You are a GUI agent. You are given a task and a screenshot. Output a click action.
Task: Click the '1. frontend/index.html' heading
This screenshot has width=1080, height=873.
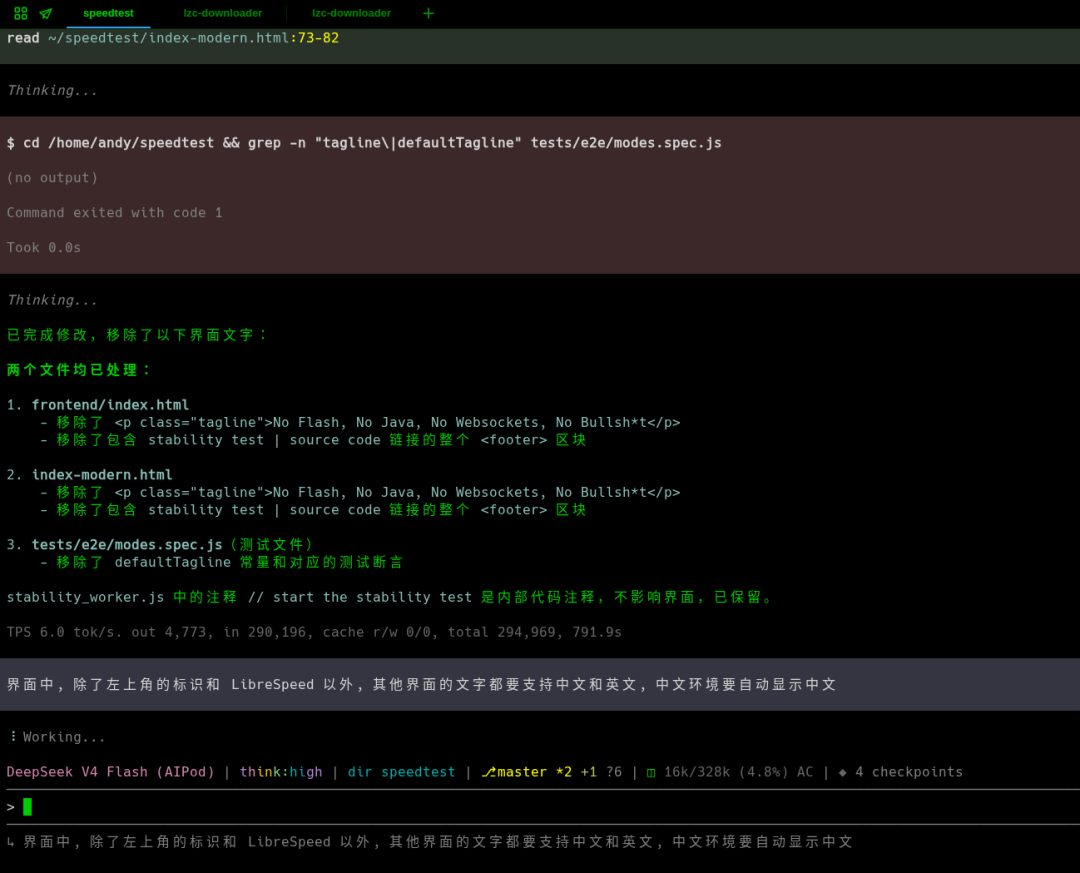tap(98, 404)
